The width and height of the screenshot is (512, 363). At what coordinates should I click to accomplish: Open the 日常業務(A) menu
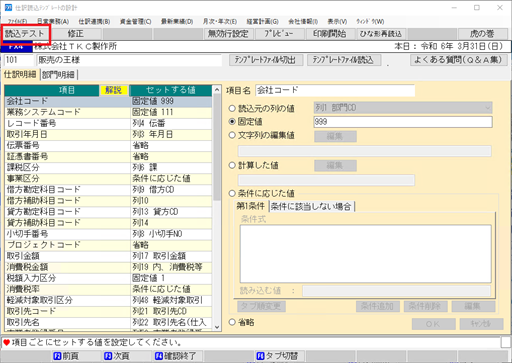click(x=53, y=22)
